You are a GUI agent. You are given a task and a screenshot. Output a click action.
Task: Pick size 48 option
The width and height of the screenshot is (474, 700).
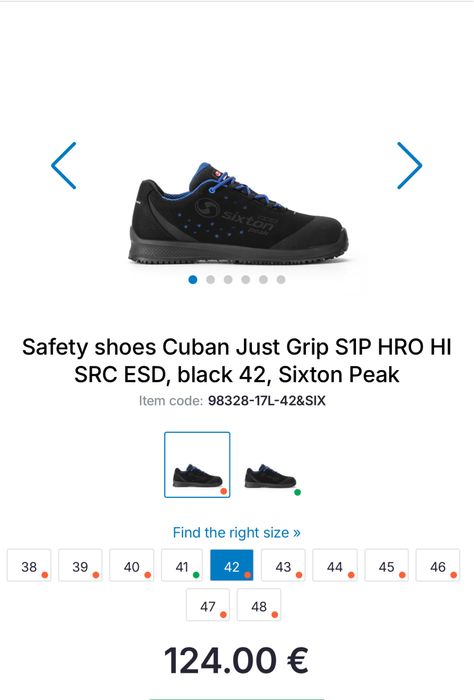(x=259, y=605)
